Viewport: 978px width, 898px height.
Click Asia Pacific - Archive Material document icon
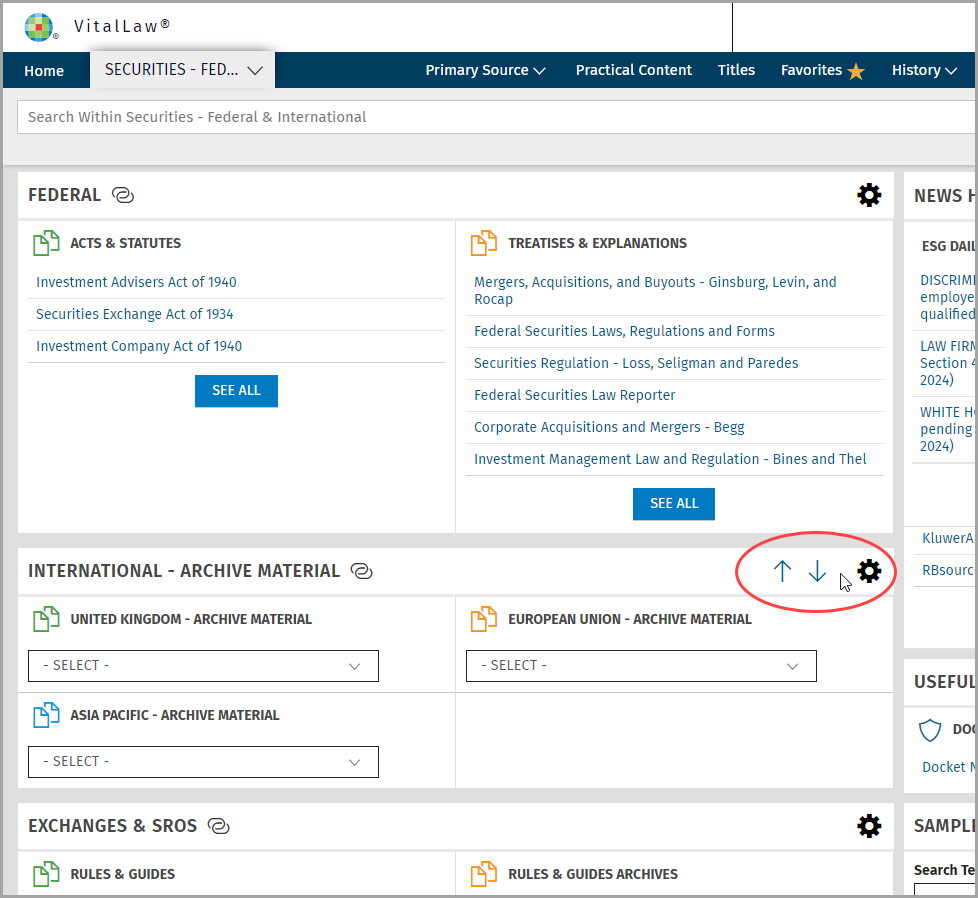pos(46,715)
